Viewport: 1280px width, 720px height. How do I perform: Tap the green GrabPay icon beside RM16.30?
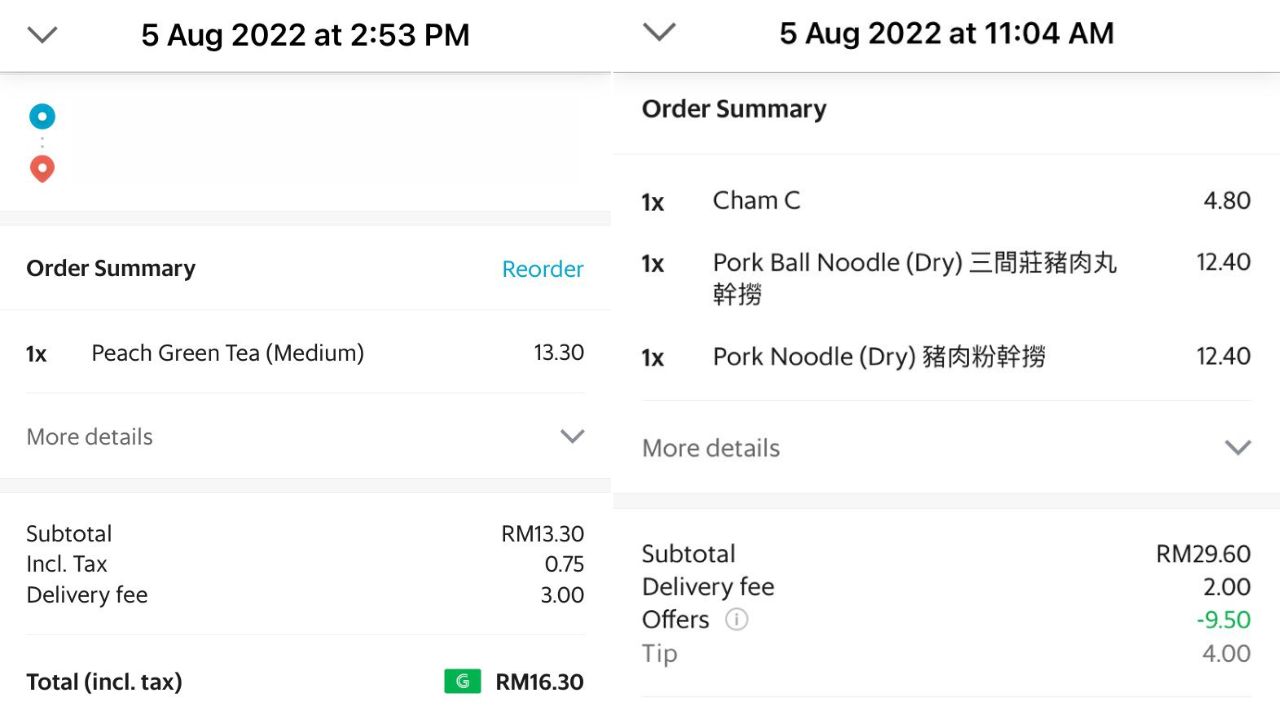pos(463,682)
